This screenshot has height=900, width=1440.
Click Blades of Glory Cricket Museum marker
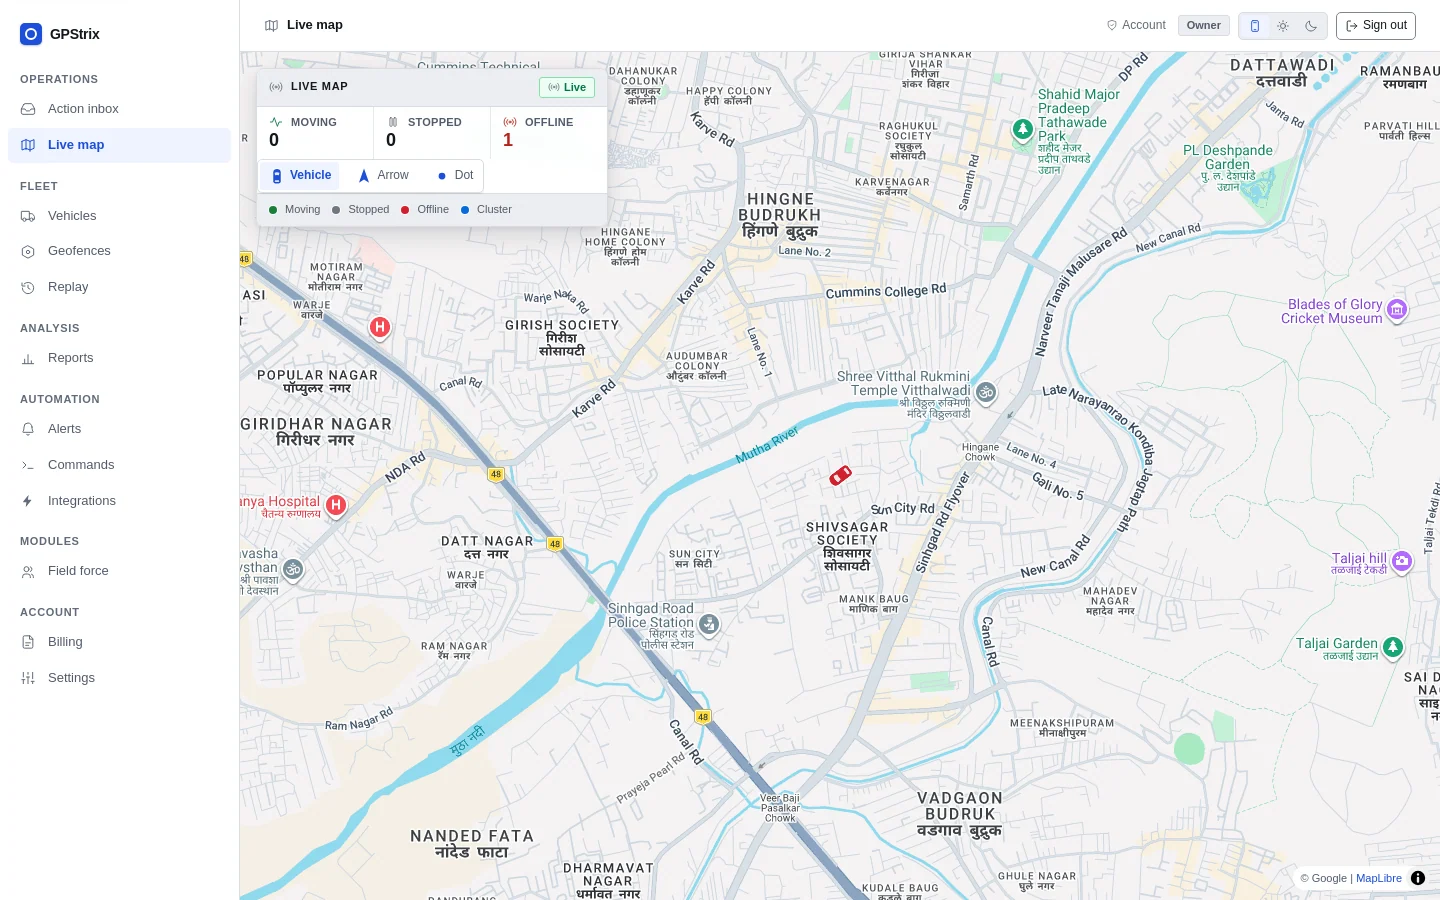click(x=1397, y=310)
